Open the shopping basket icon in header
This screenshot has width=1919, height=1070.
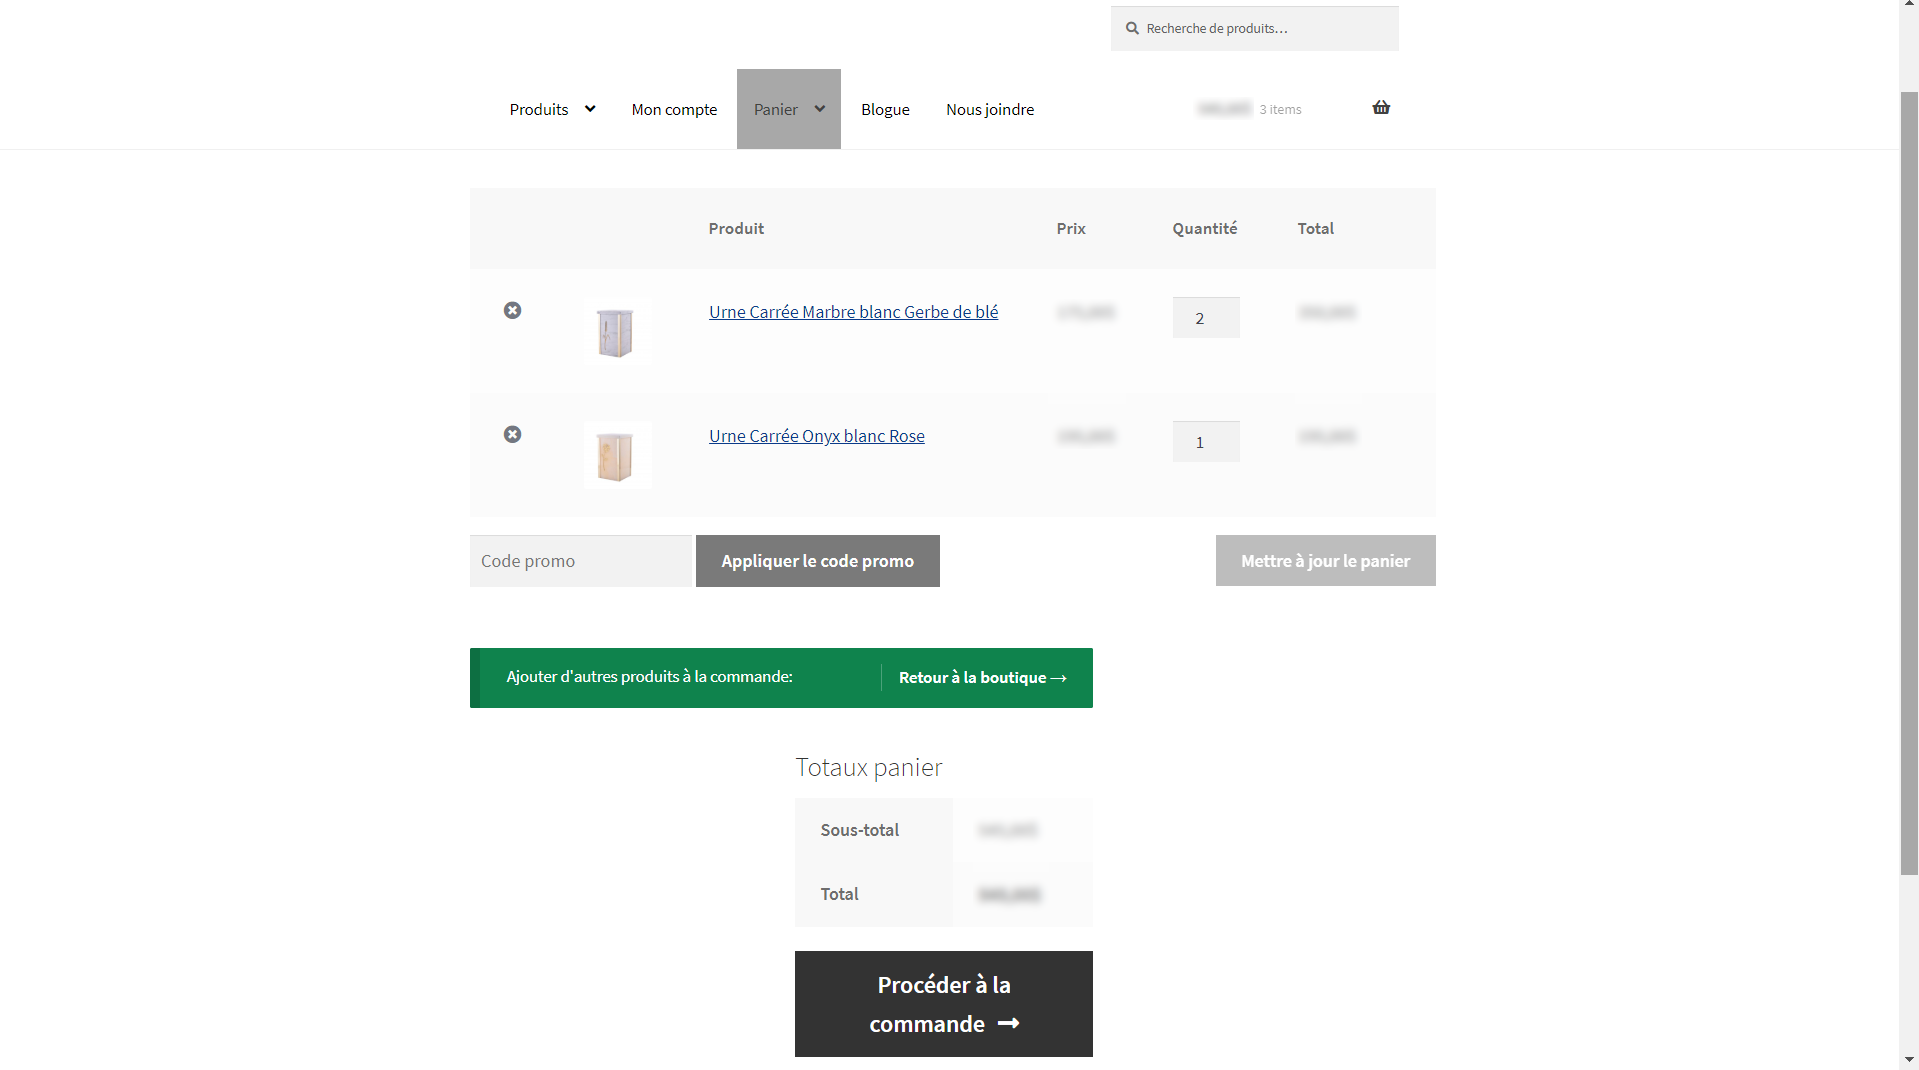pos(1381,108)
